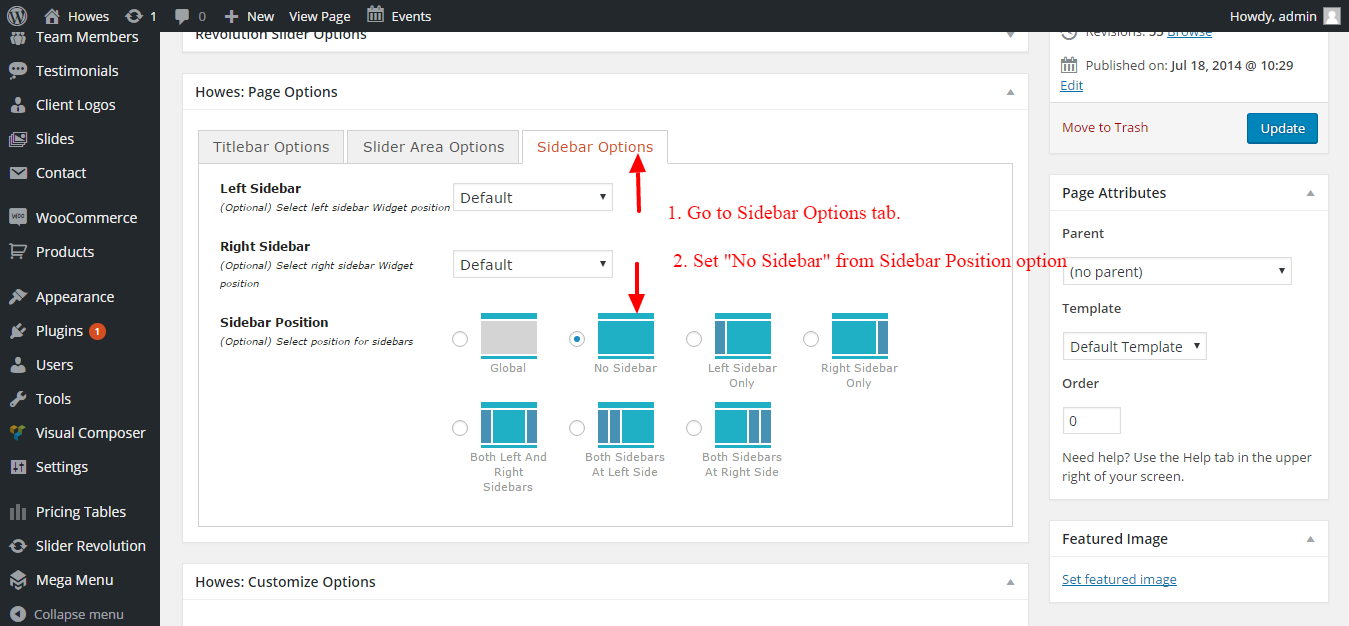The height and width of the screenshot is (626, 1349).
Task: Click the admin user avatar
Action: [x=1331, y=16]
